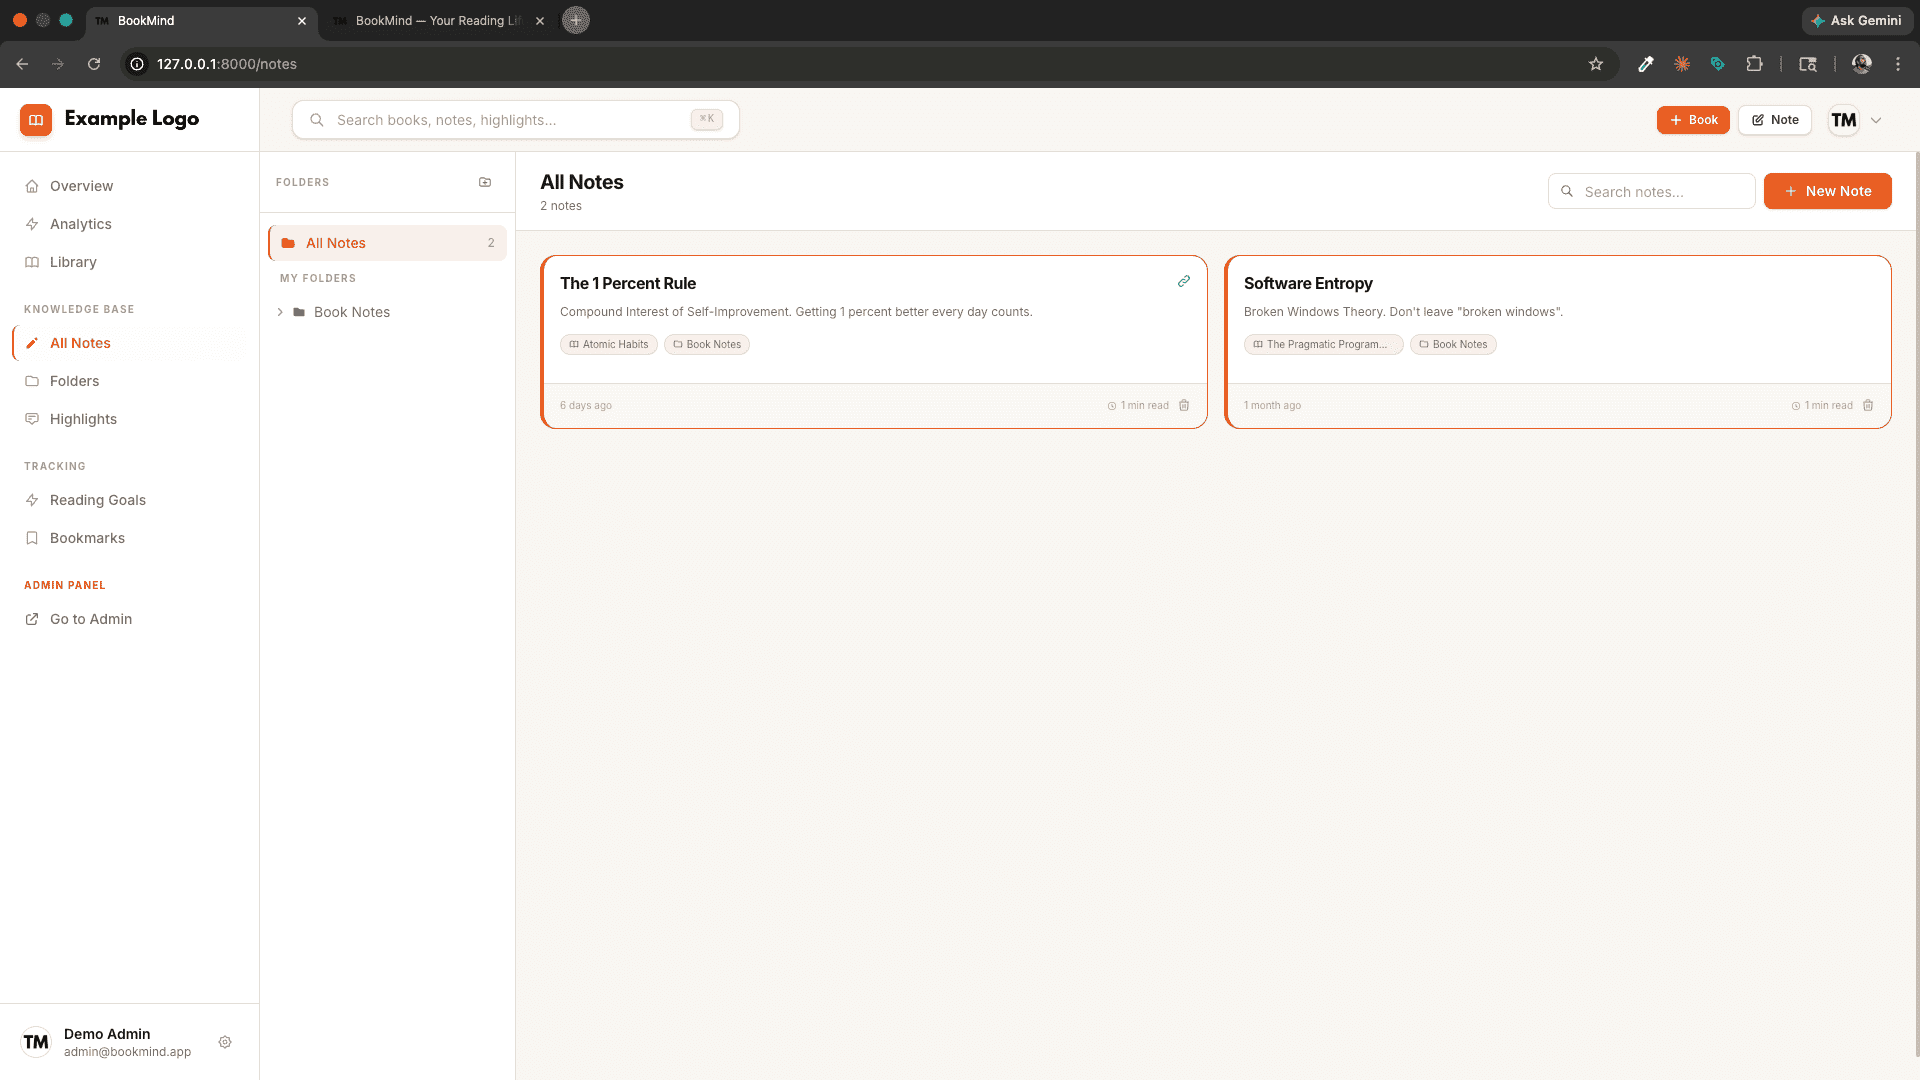Image resolution: width=1920 pixels, height=1080 pixels.
Task: Select the All Notes folder in Folders panel
Action: click(x=387, y=243)
